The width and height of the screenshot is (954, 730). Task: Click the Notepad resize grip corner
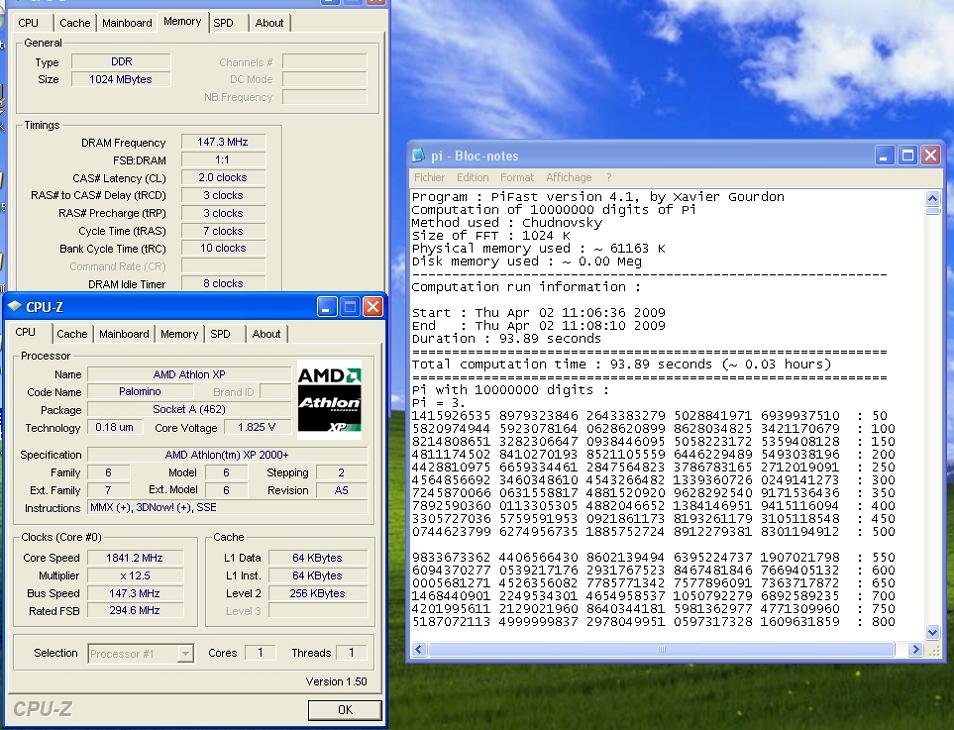(933, 650)
